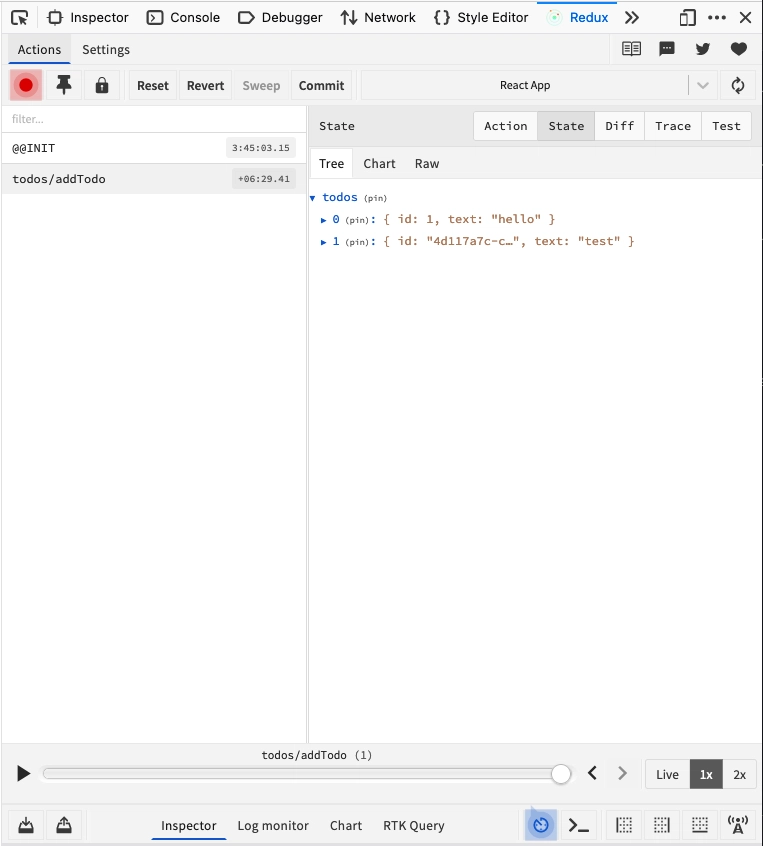Click the heart support icon
This screenshot has height=846, width=763.
click(739, 49)
